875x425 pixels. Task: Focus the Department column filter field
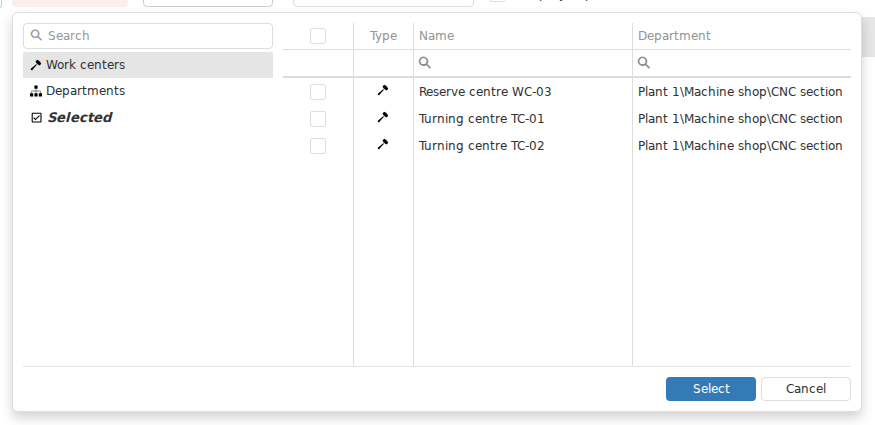742,63
